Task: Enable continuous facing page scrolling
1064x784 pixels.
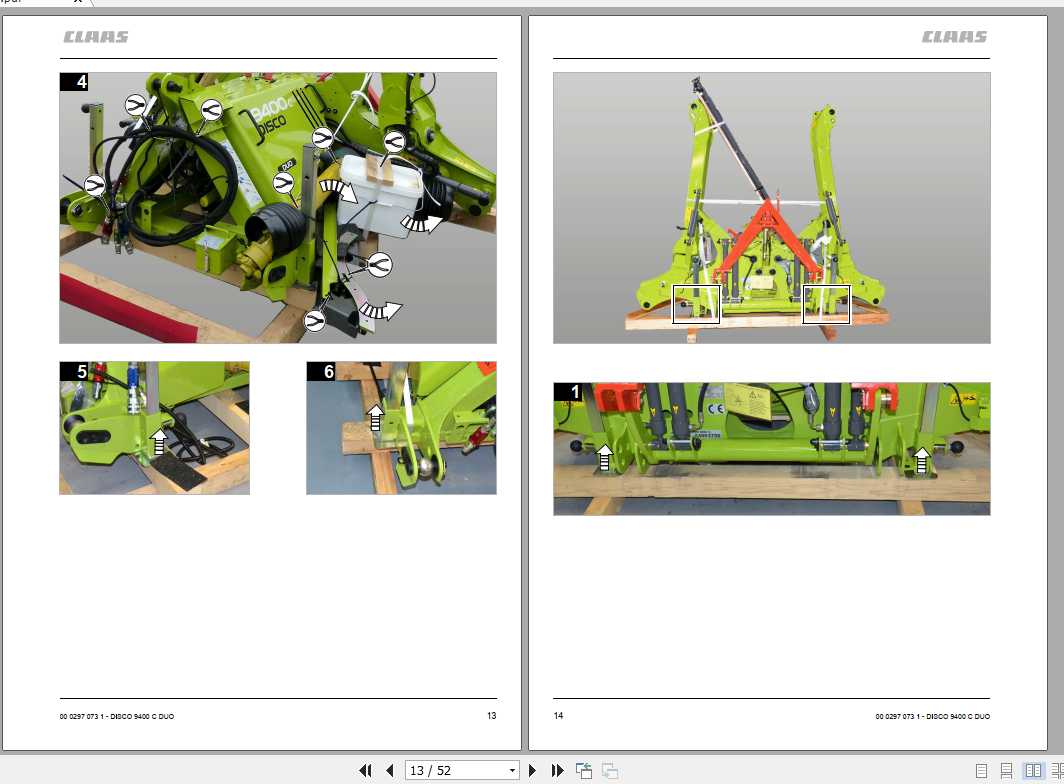Action: tap(1058, 770)
